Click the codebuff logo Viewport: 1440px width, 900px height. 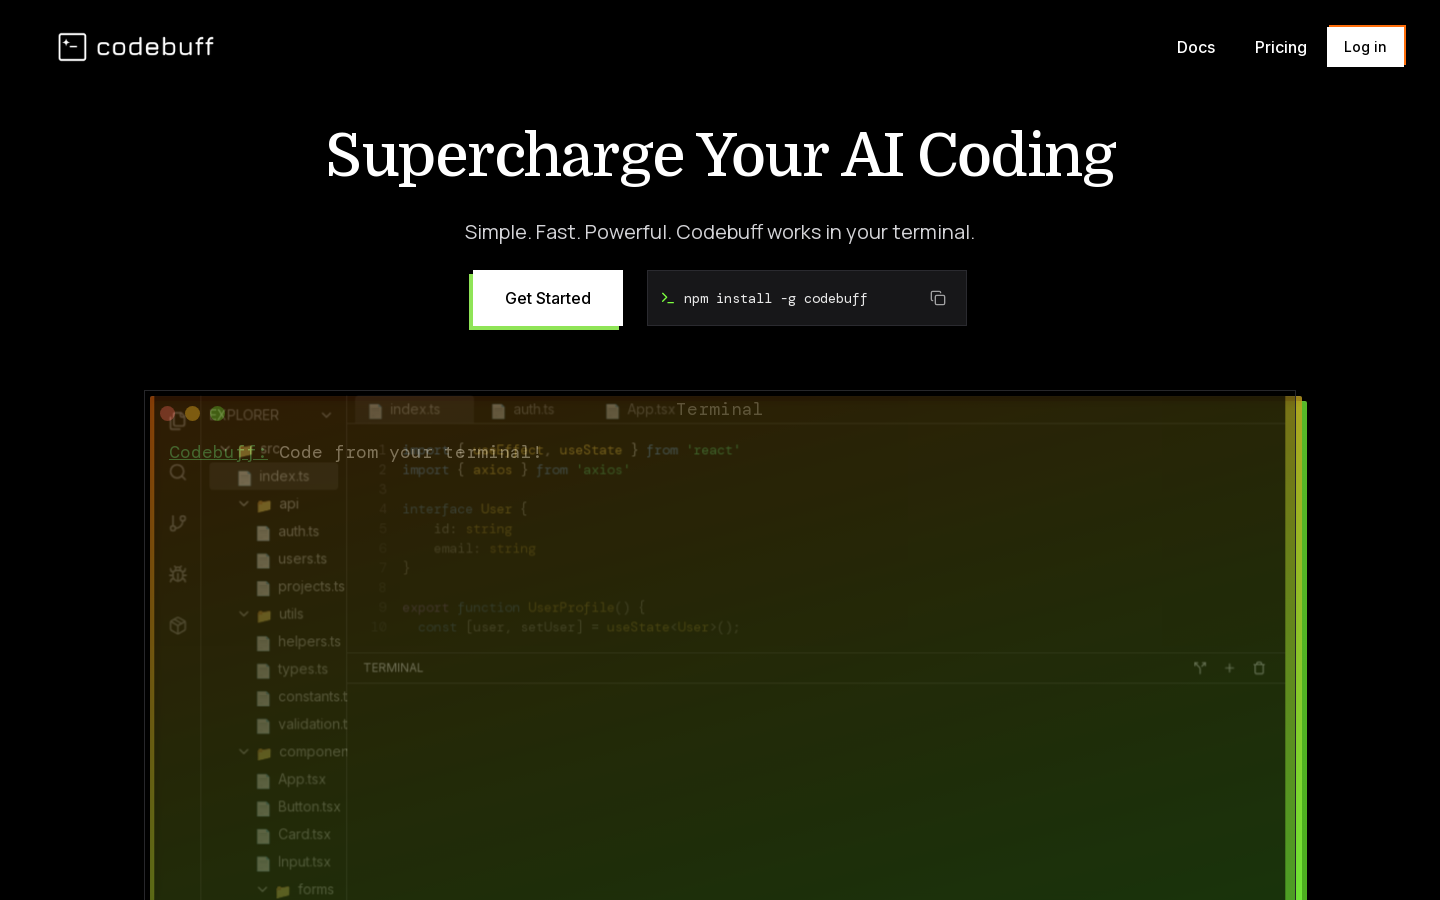click(136, 47)
